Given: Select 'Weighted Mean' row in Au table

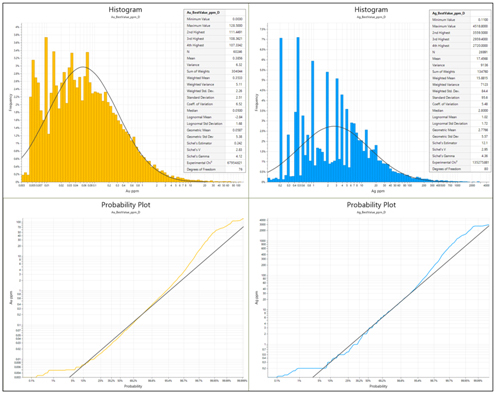Looking at the screenshot, I should 215,78.
